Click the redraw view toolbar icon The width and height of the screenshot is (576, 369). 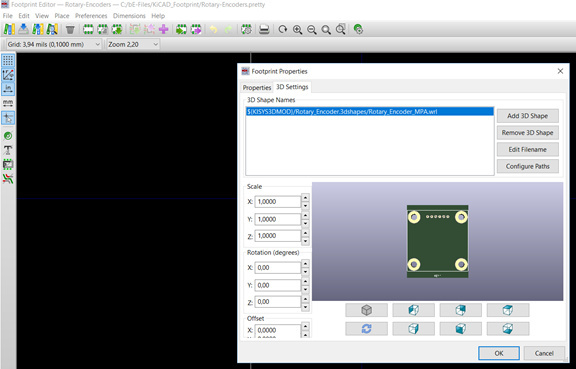(x=282, y=29)
